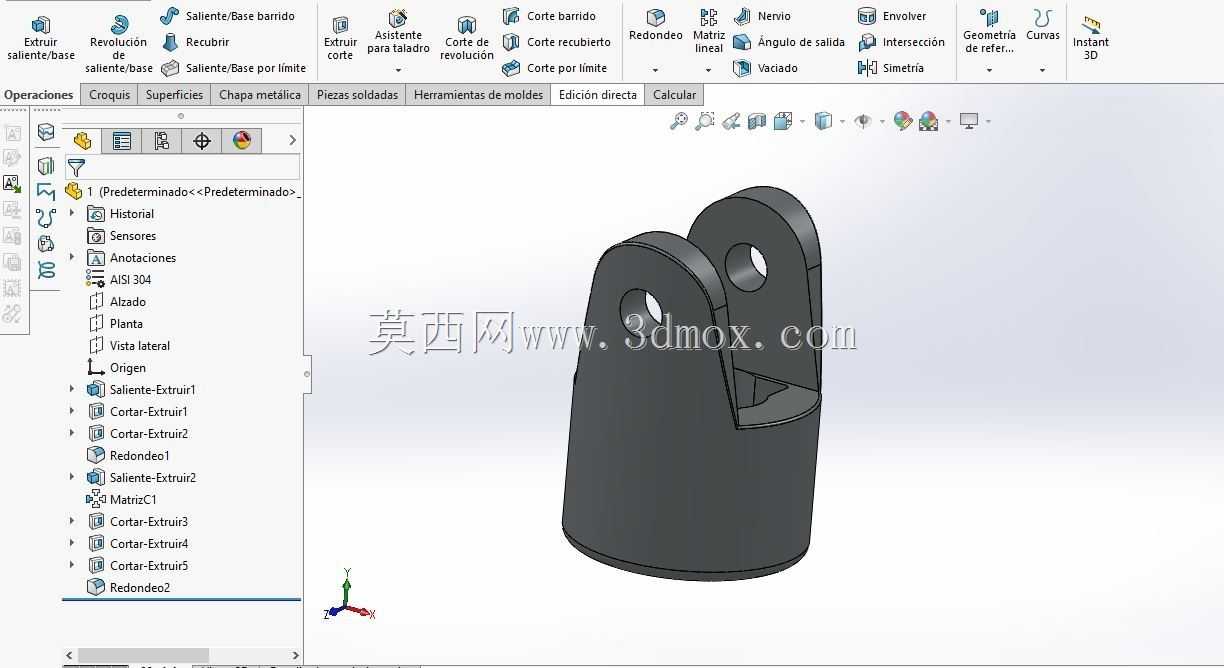Choose the Envolver tool
1224x668 pixels.
892,16
